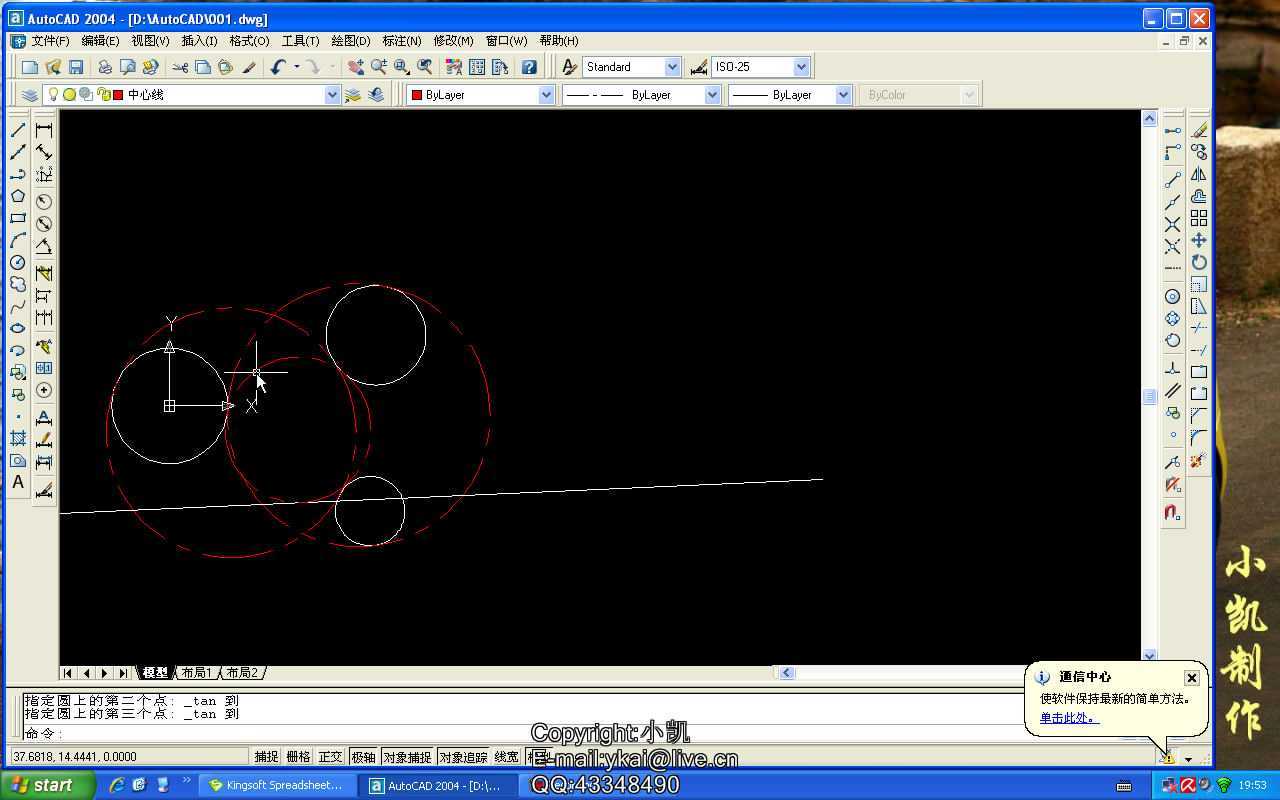The image size is (1280, 800).
Task: Select the Arc draw tool
Action: point(18,240)
